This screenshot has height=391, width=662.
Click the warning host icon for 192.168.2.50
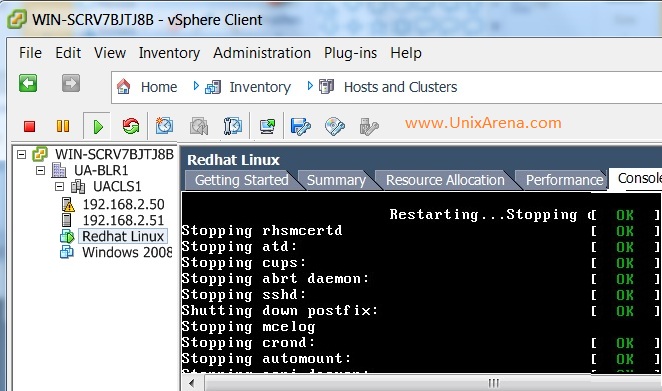click(x=68, y=204)
